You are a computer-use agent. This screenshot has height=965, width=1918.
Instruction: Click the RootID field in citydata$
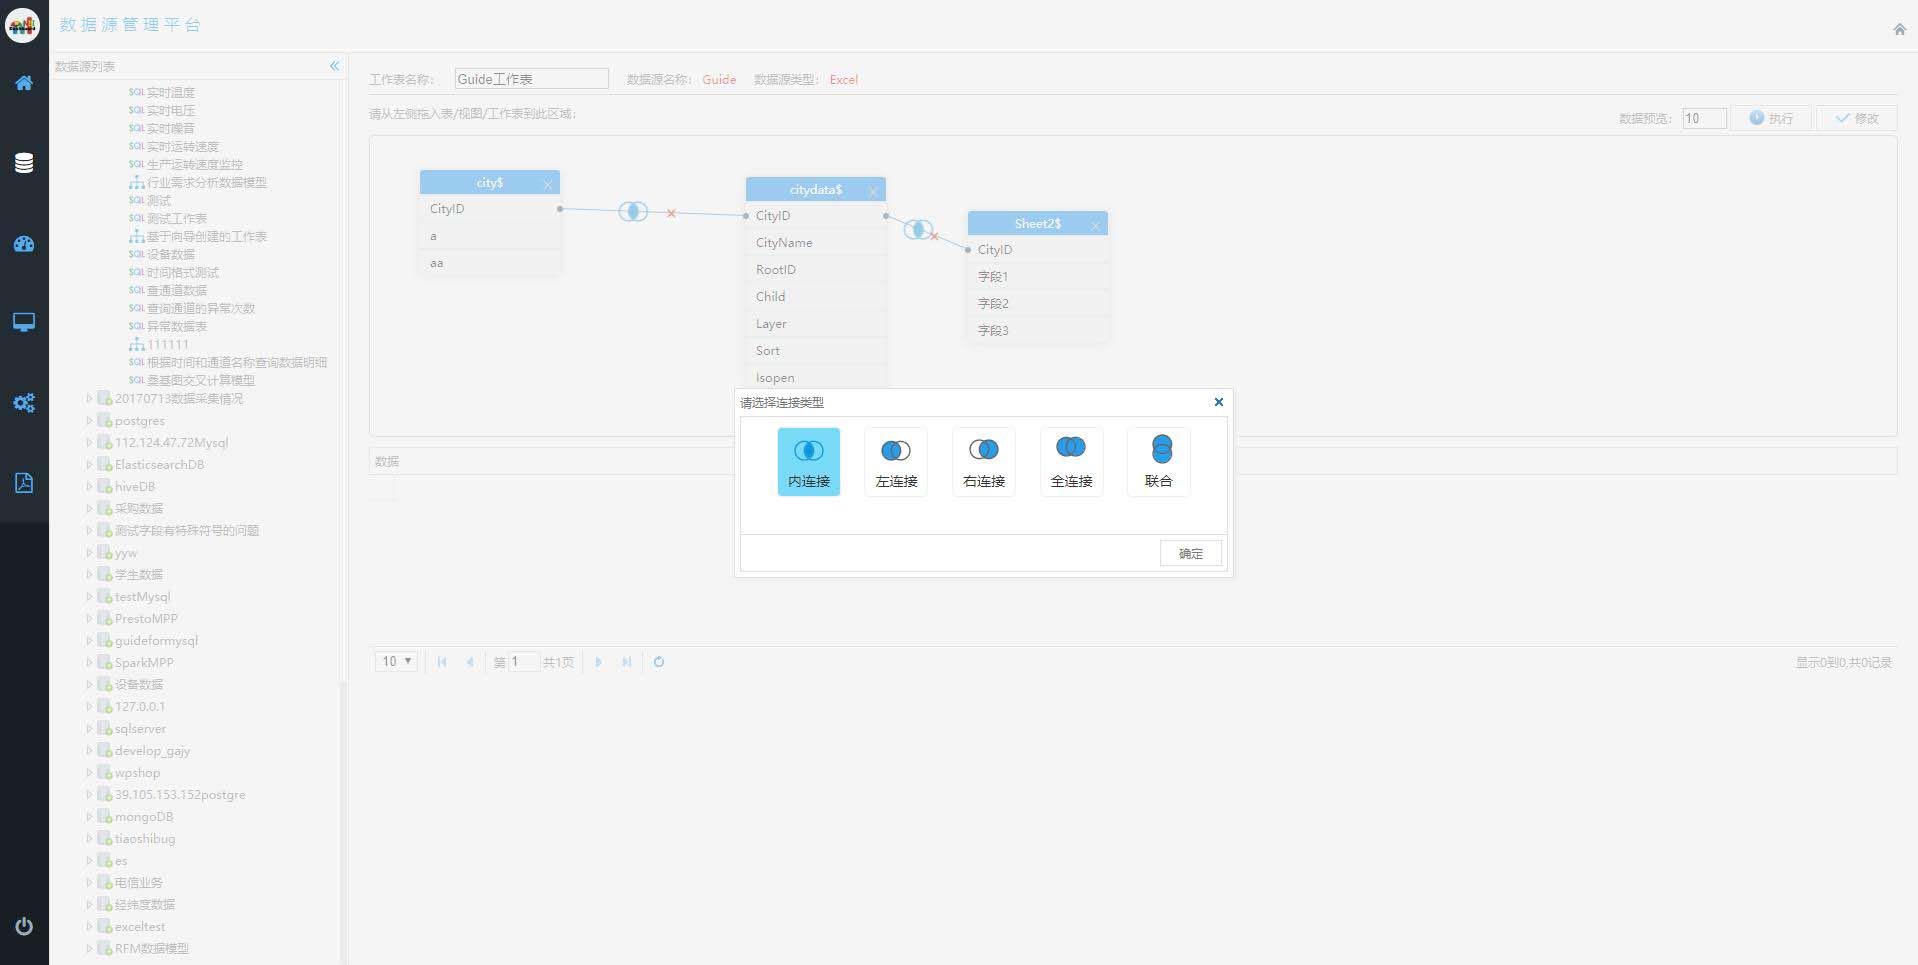(816, 270)
